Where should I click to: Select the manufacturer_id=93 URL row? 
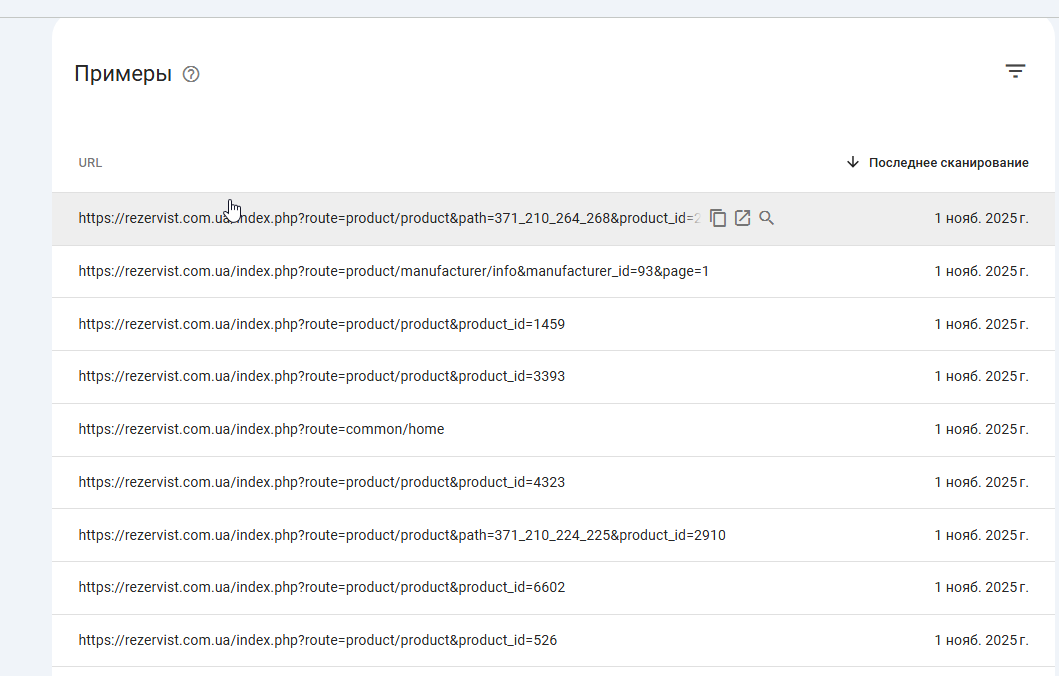393,271
